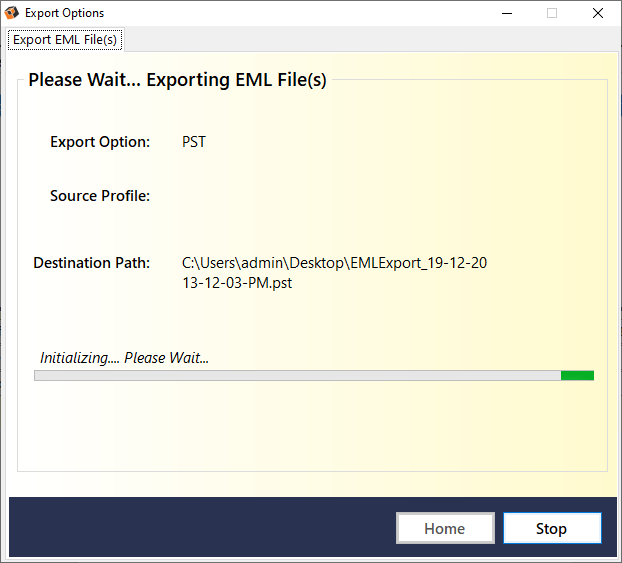Image resolution: width=622 pixels, height=563 pixels.
Task: Click the EMLExport destination path first line
Action: [334, 263]
